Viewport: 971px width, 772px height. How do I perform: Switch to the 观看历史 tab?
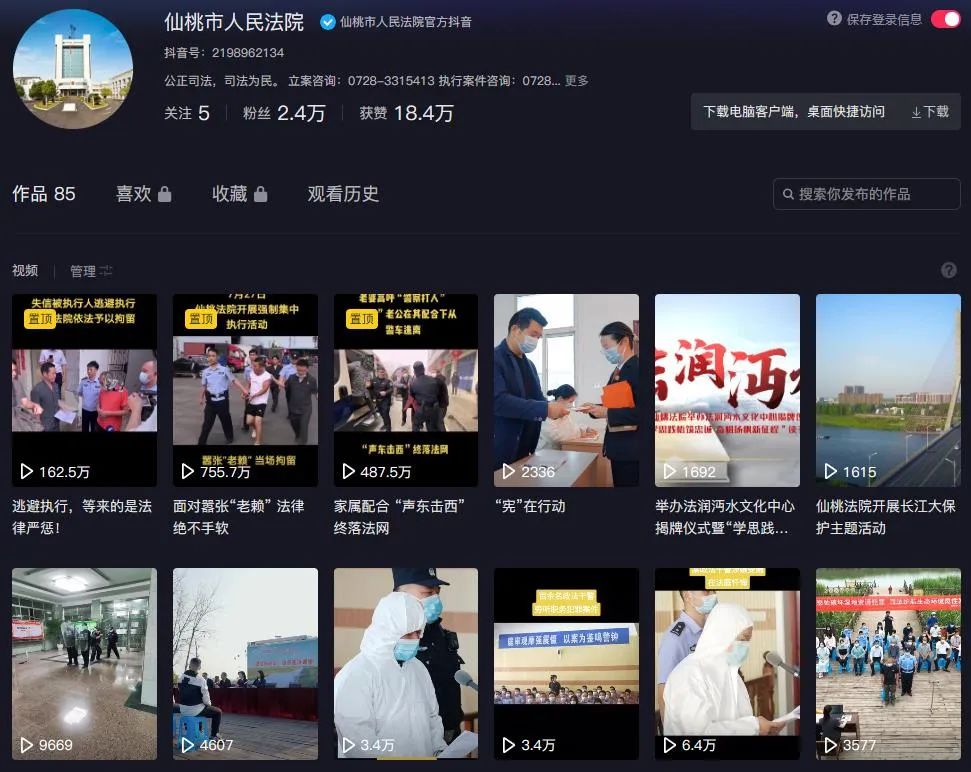click(x=343, y=194)
